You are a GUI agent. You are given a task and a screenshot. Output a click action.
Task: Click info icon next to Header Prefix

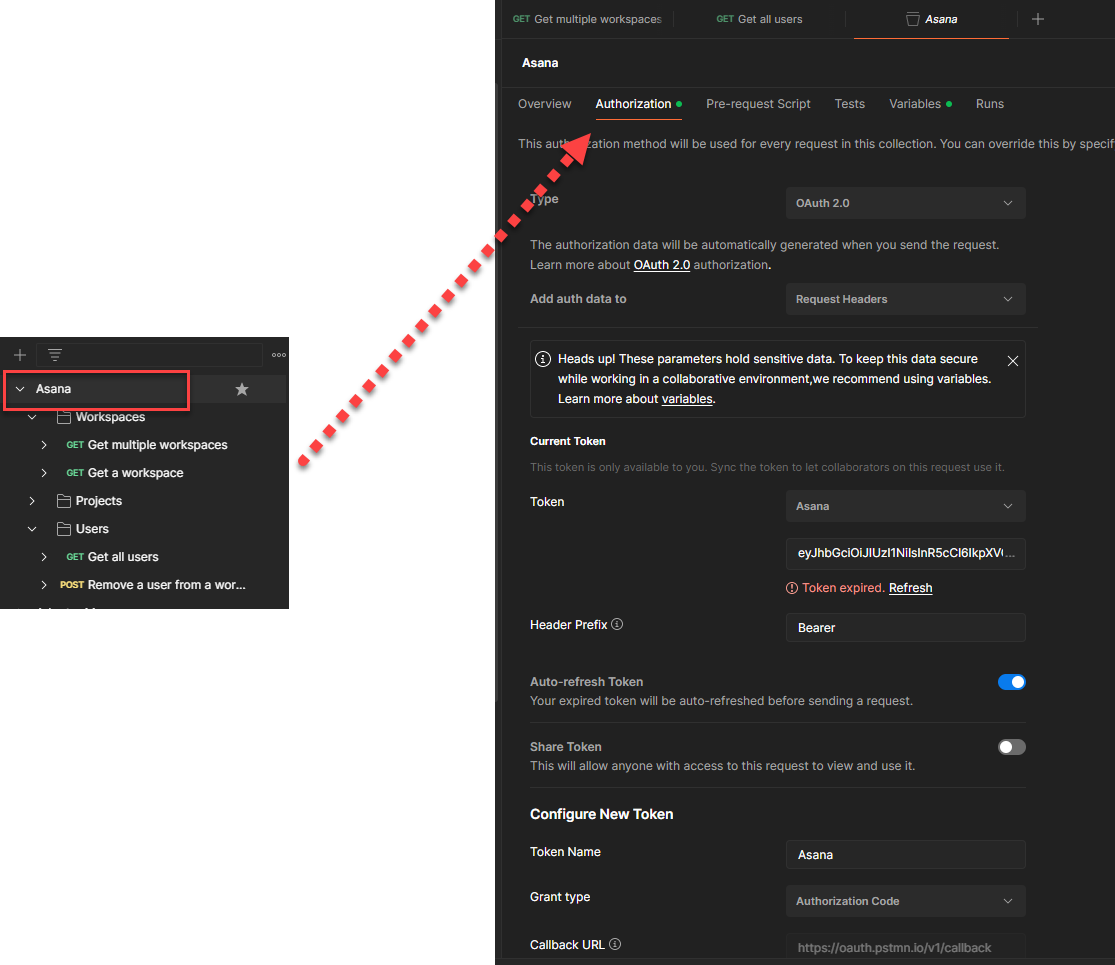tap(617, 624)
